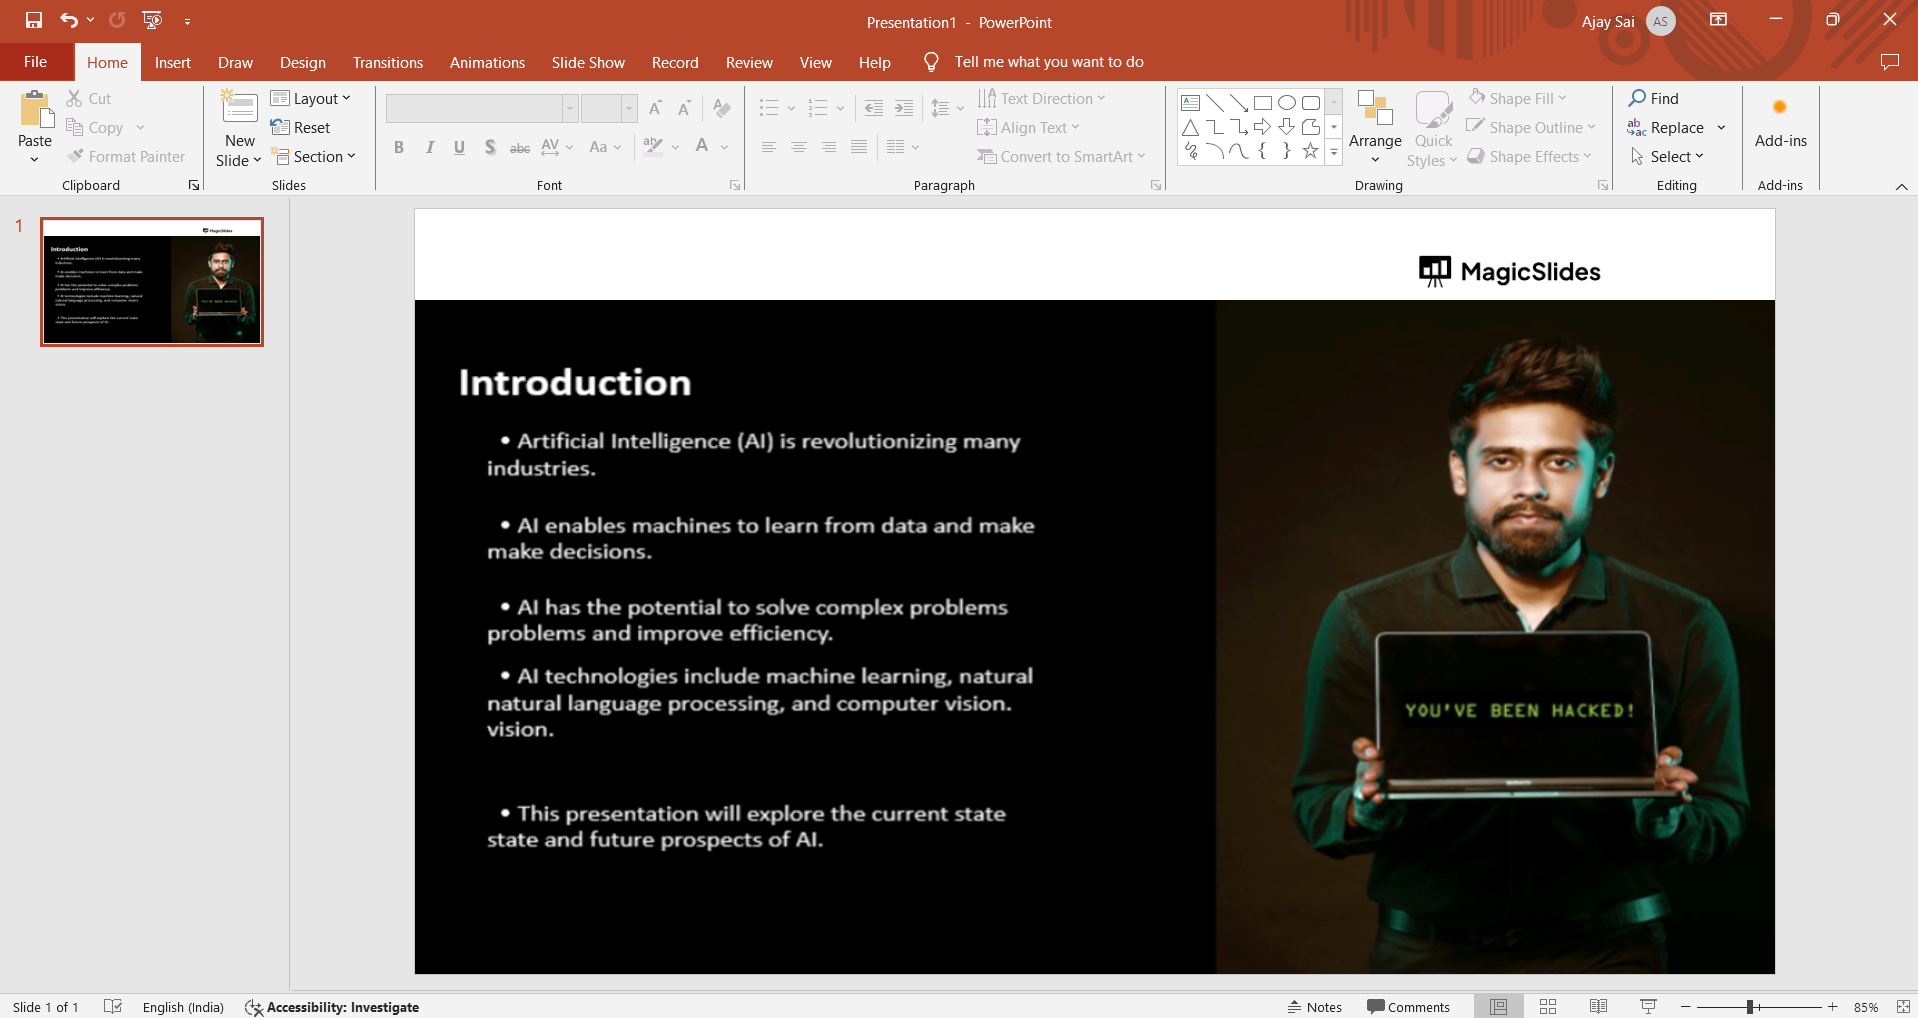
Task: Open Reading View from status bar
Action: pos(1598,1006)
